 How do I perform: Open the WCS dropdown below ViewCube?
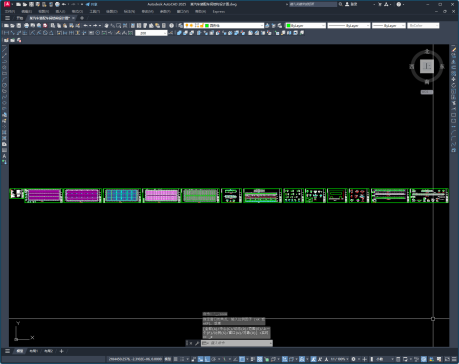[x=427, y=92]
